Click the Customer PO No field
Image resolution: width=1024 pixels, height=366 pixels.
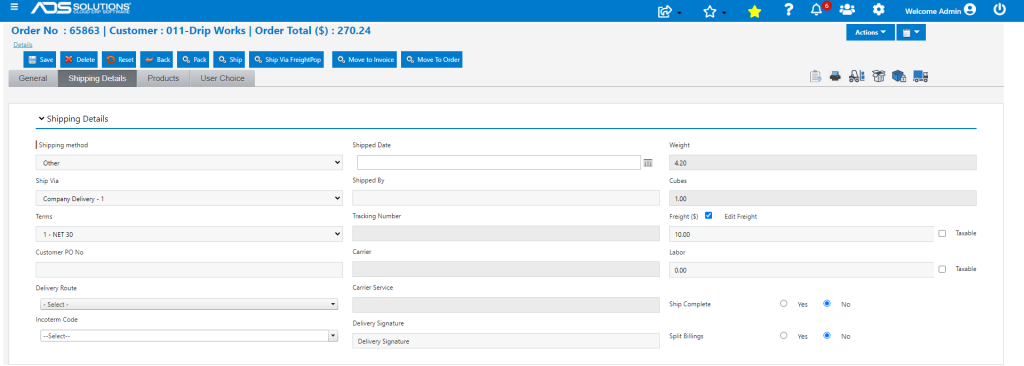click(189, 269)
